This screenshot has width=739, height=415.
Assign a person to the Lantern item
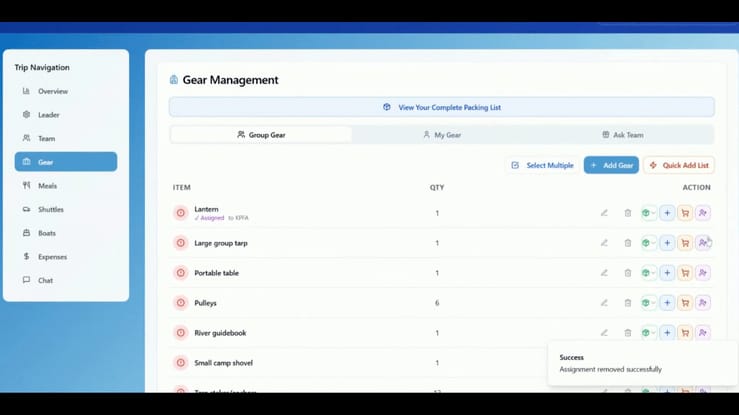coord(703,213)
